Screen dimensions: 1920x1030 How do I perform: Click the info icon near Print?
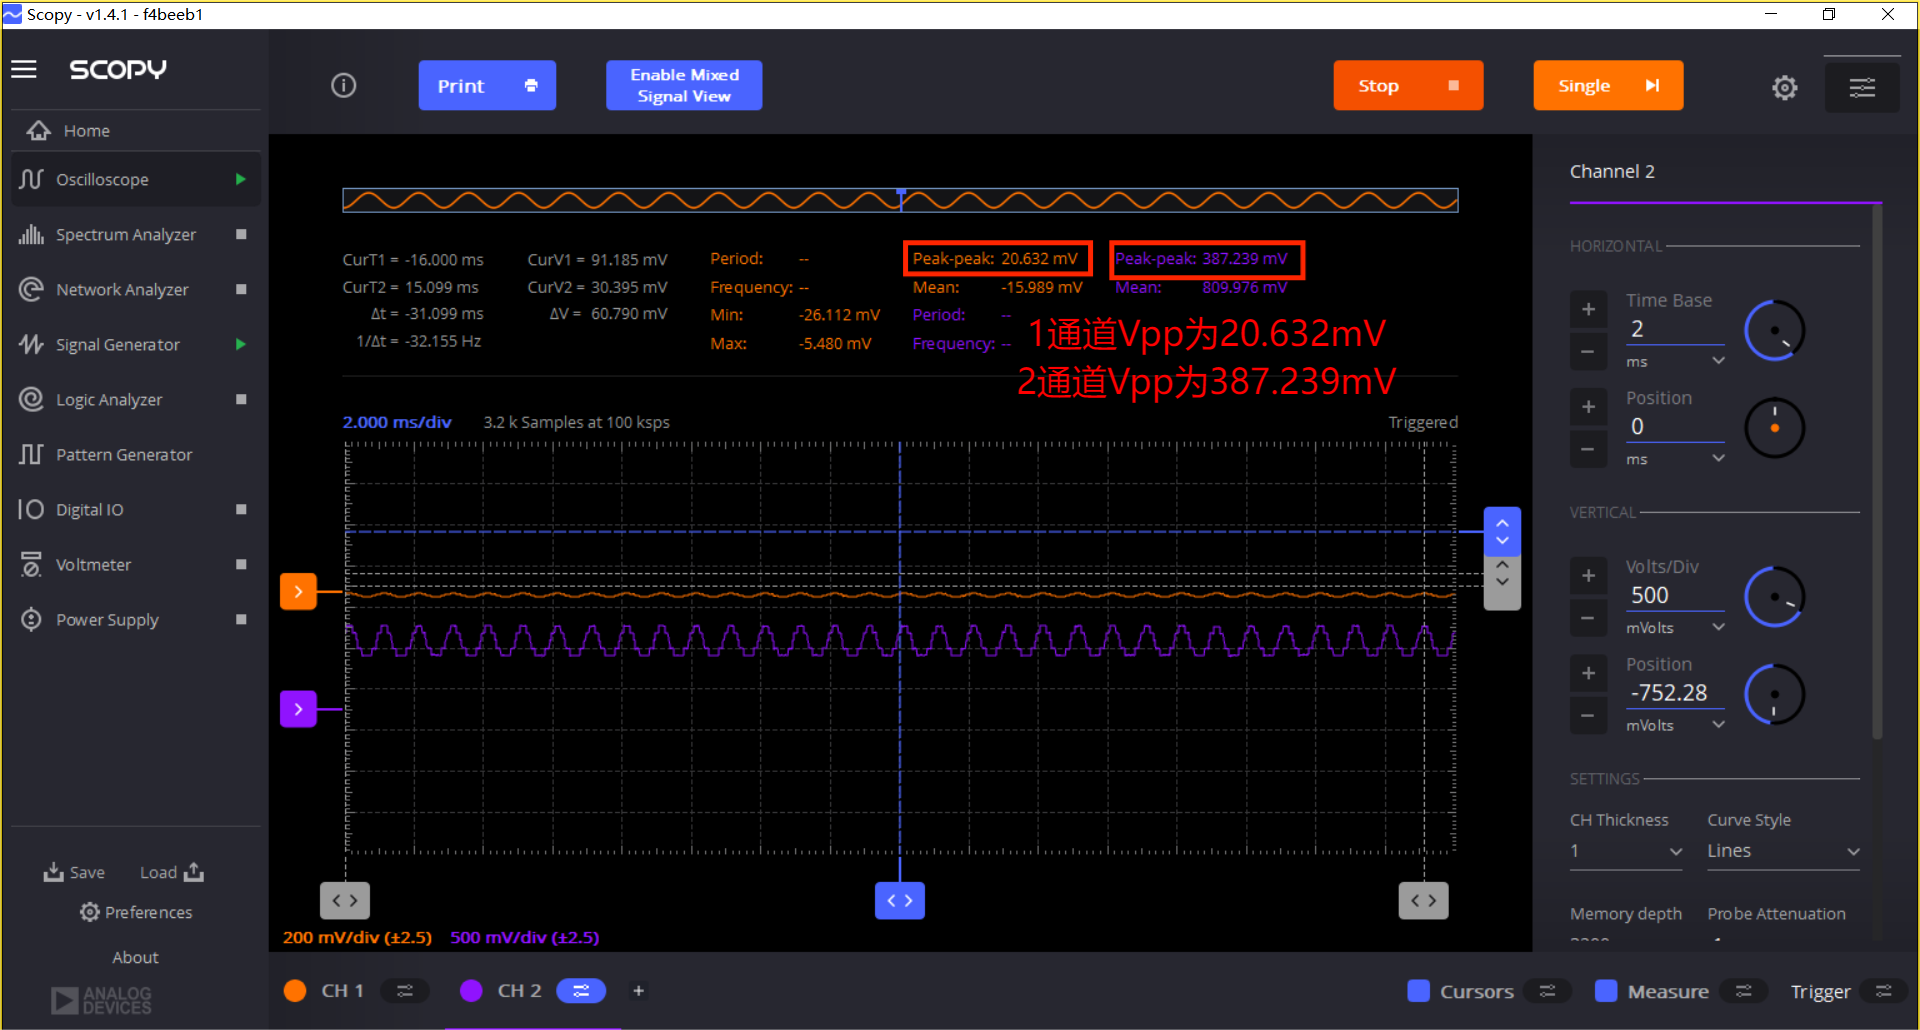click(x=343, y=85)
